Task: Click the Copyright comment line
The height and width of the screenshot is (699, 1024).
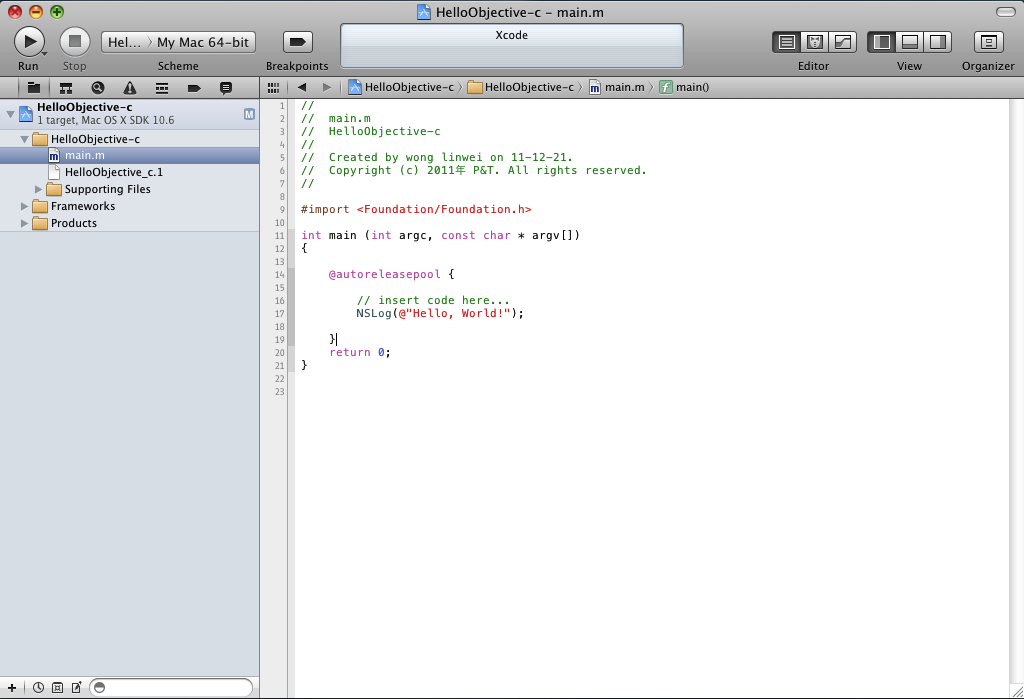Action: point(473,171)
